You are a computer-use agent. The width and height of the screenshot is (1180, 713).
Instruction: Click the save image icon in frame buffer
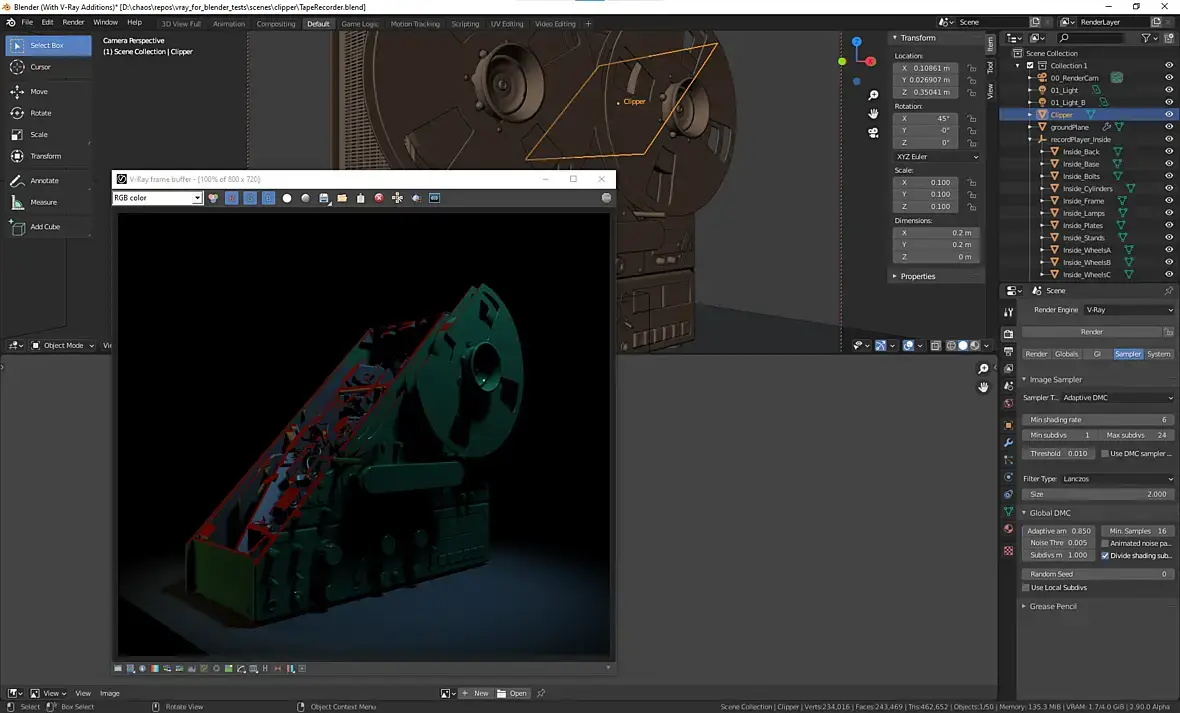click(324, 198)
